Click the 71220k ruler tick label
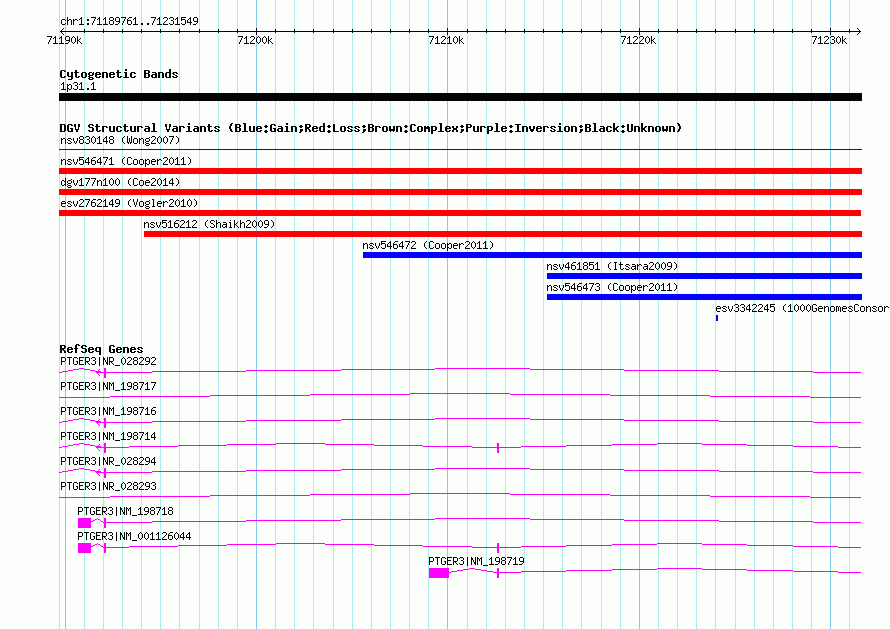The width and height of the screenshot is (890, 629). pyautogui.click(x=638, y=40)
